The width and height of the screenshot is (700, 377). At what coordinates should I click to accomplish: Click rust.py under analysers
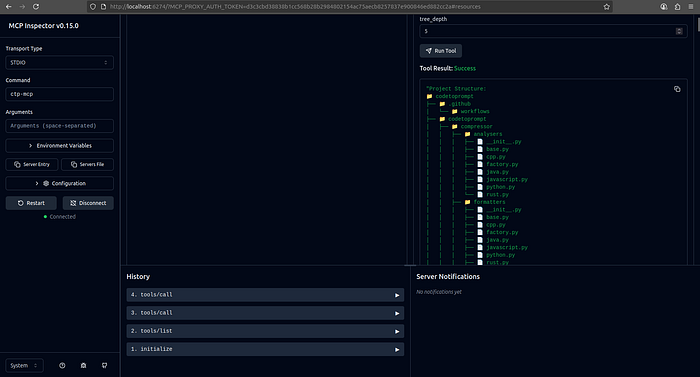coord(493,195)
